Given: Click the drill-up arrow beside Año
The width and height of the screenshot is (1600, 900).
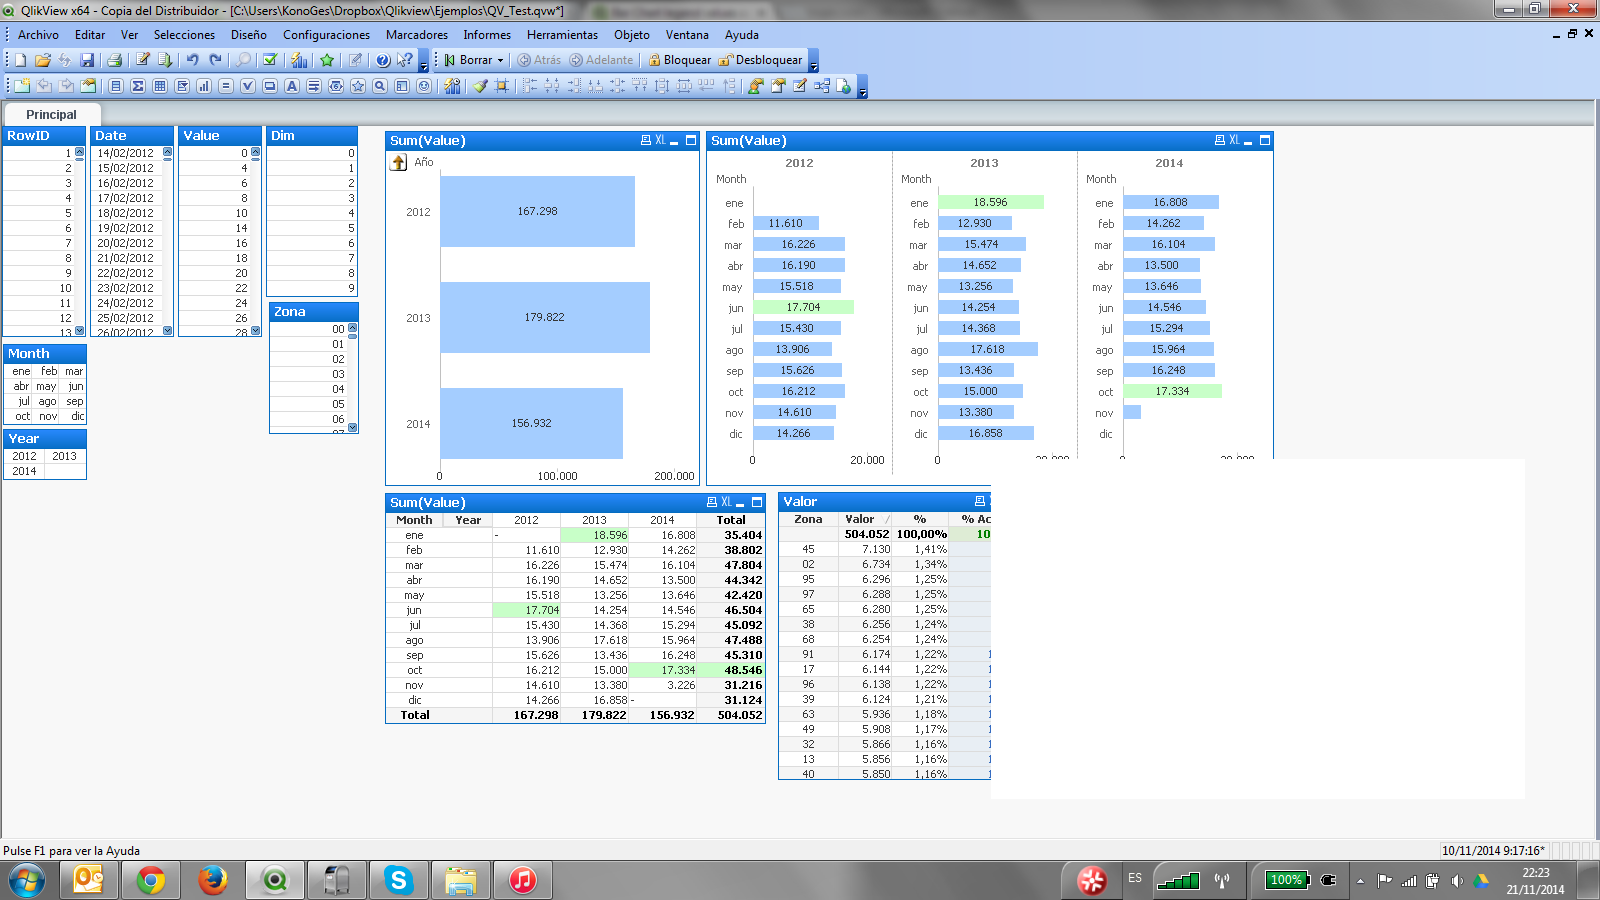Looking at the screenshot, I should tap(399, 162).
